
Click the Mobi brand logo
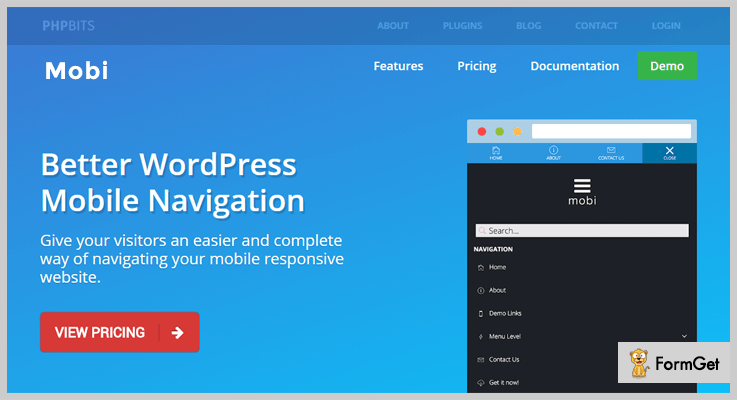[77, 71]
